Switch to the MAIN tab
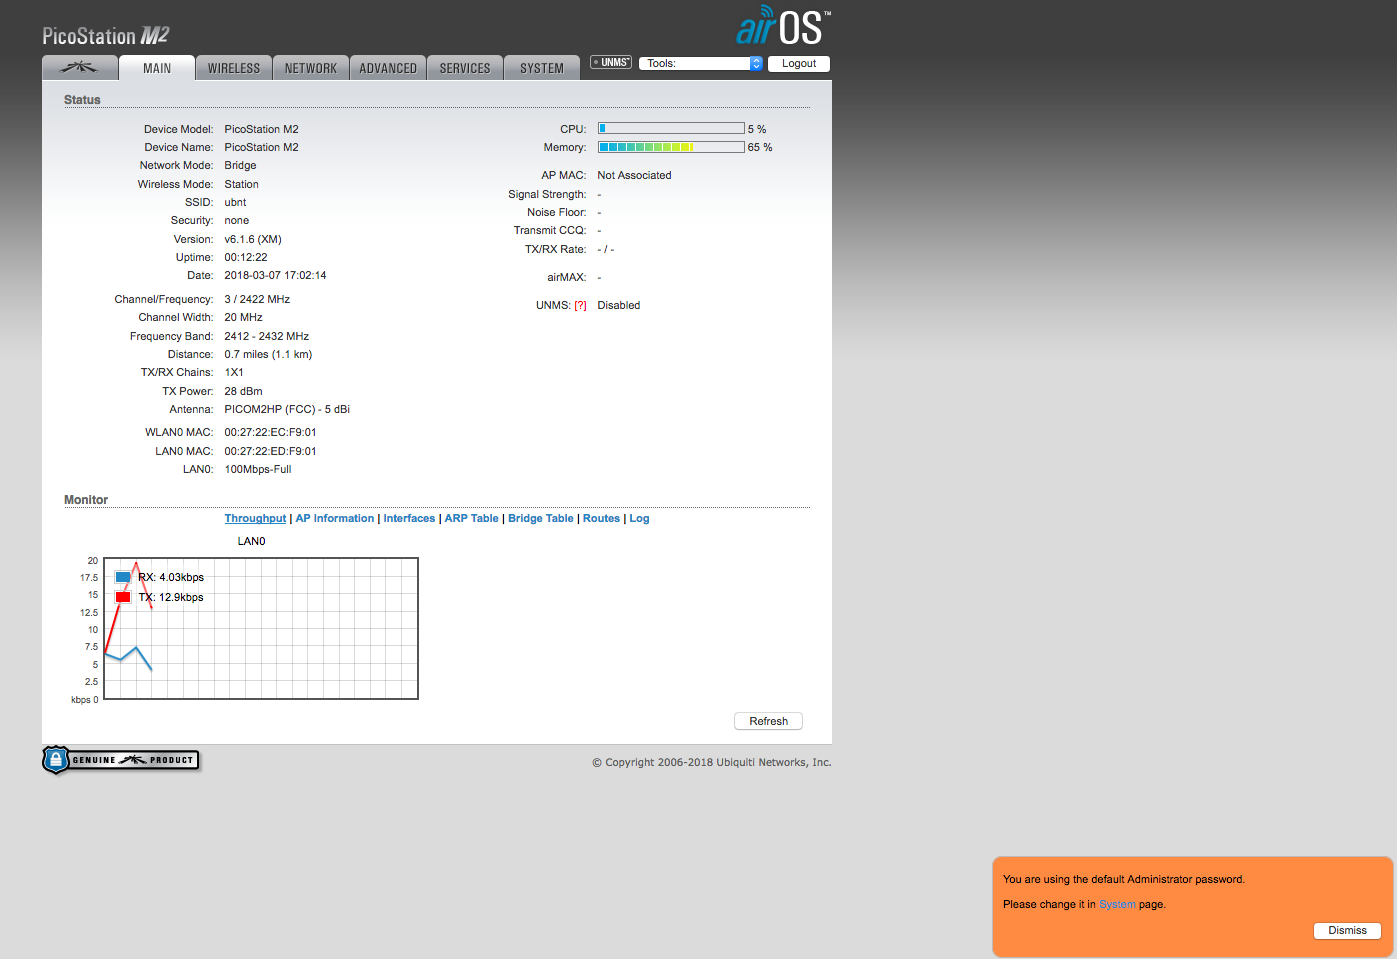The height and width of the screenshot is (959, 1397). [x=157, y=68]
